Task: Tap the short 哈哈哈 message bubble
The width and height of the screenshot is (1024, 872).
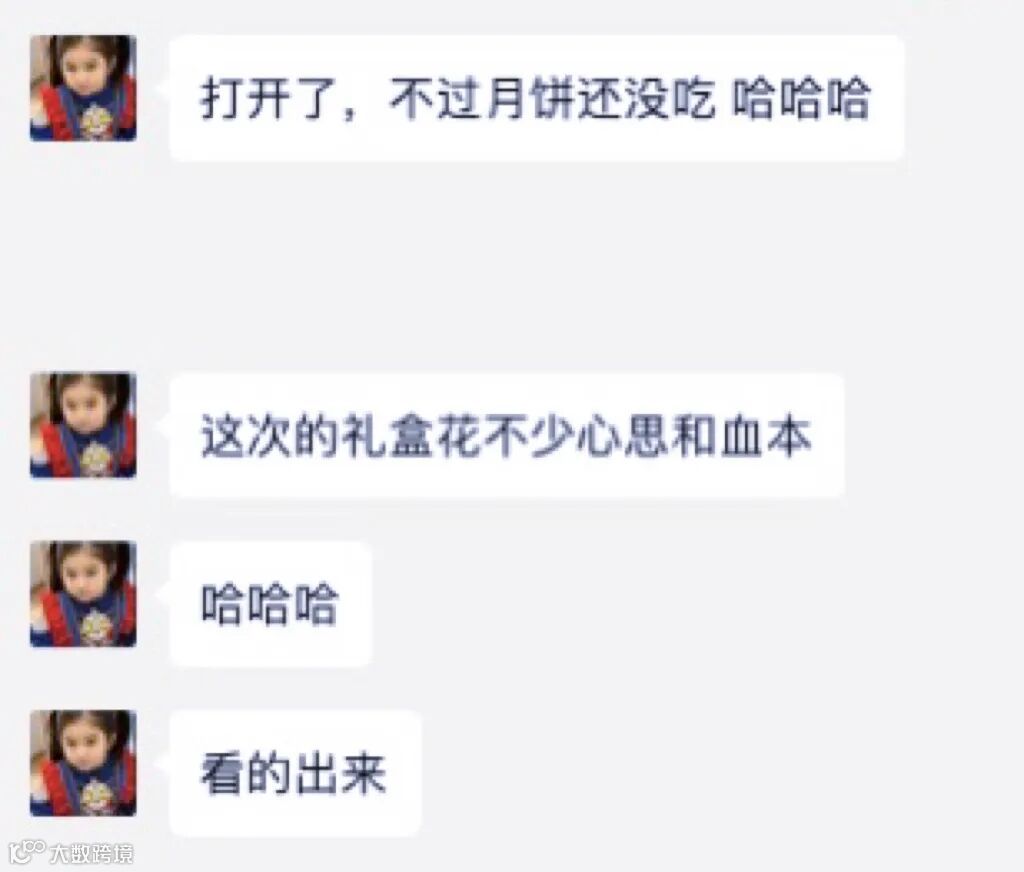Action: point(270,604)
